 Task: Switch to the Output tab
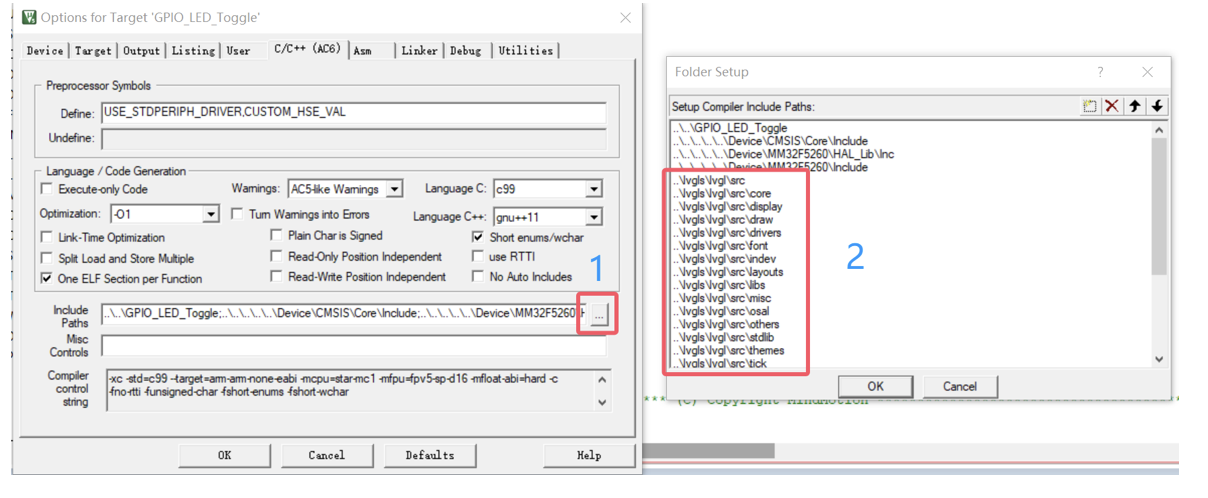142,51
